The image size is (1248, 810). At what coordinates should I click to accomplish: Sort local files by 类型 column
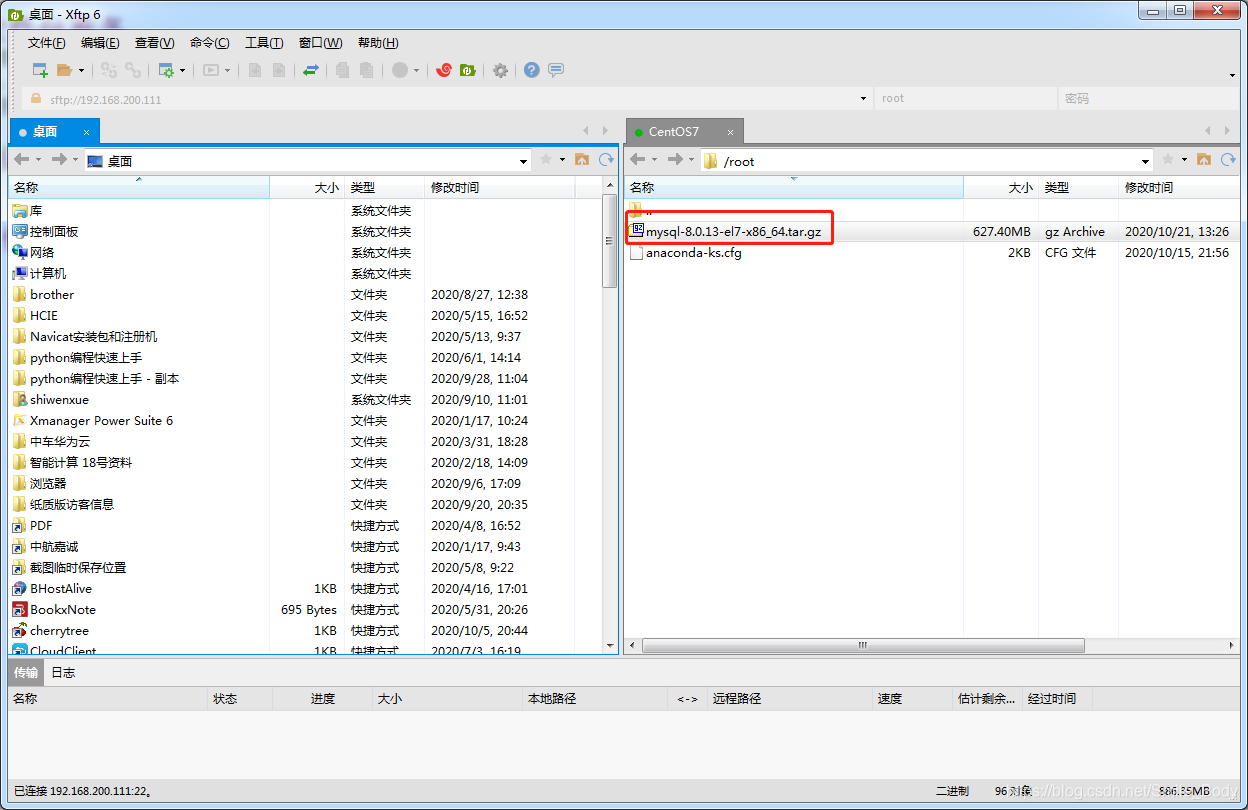(x=384, y=187)
